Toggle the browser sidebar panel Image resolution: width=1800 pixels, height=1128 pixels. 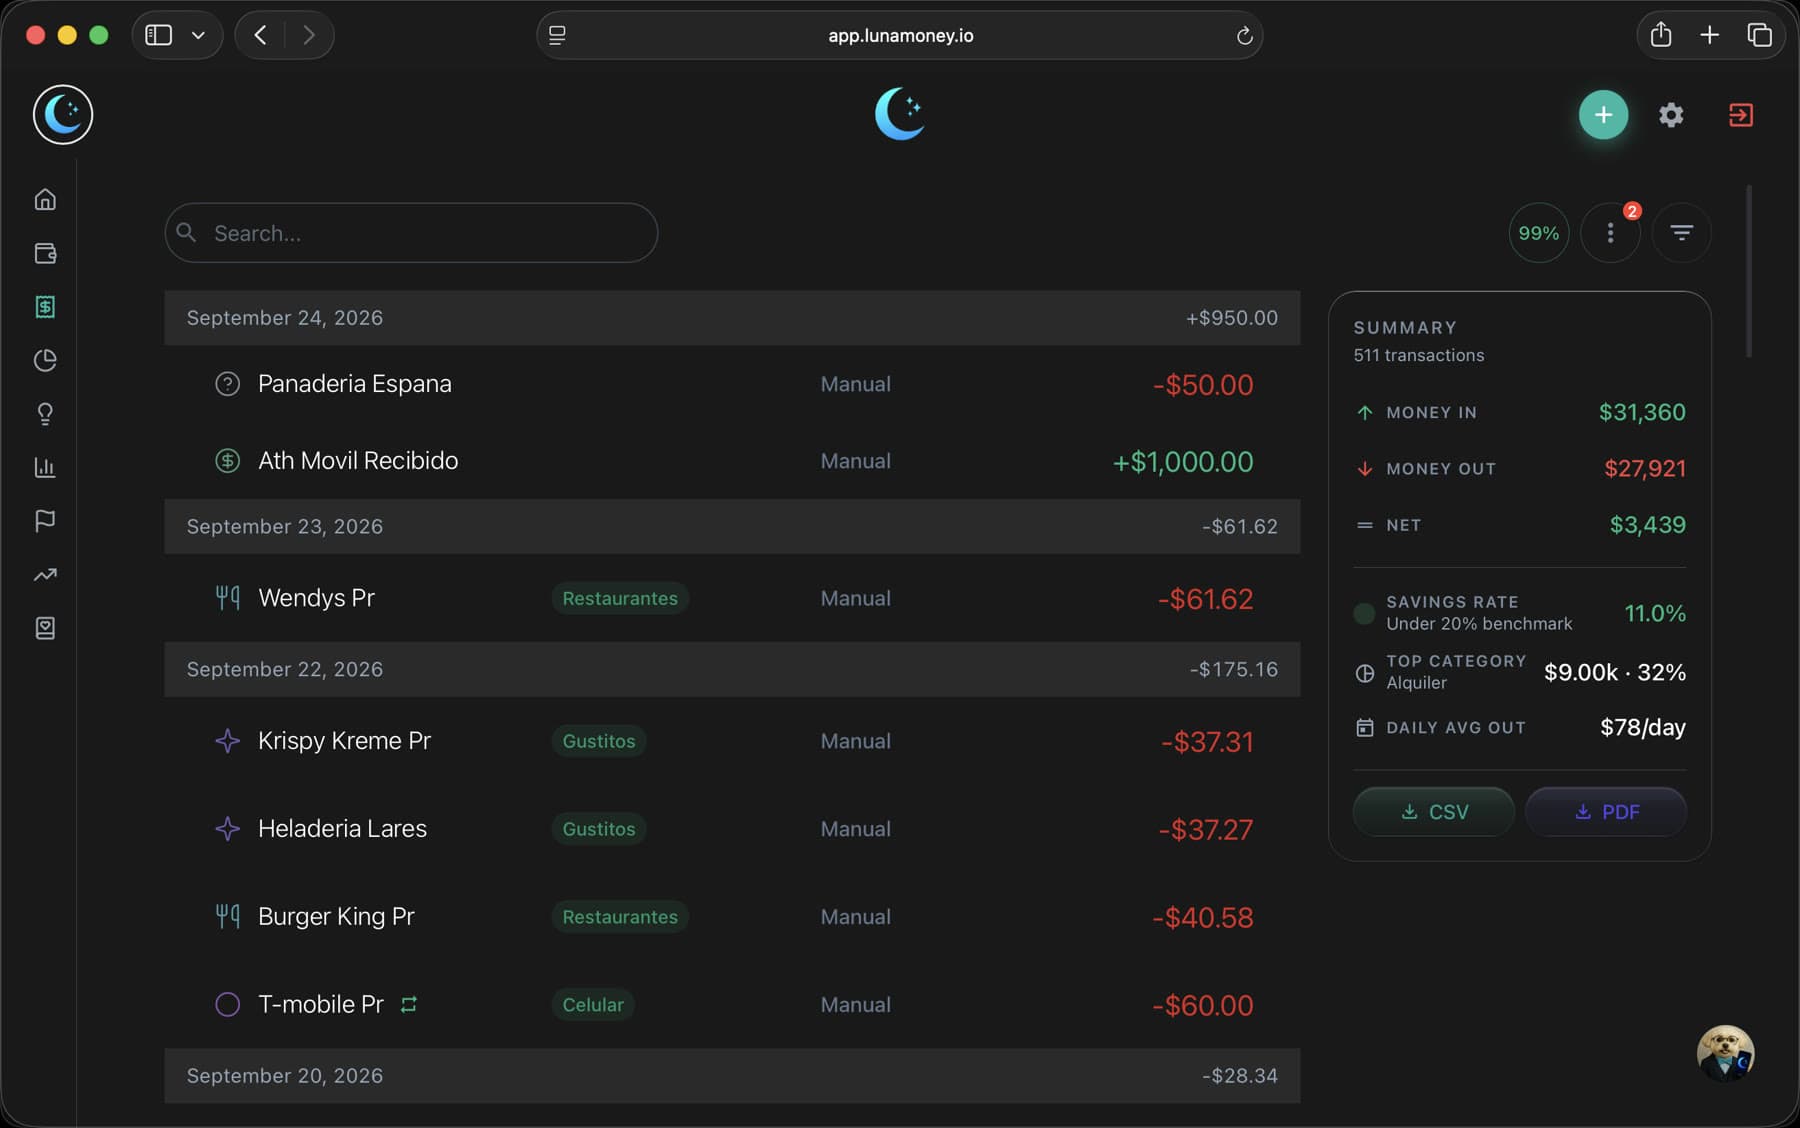tap(159, 35)
